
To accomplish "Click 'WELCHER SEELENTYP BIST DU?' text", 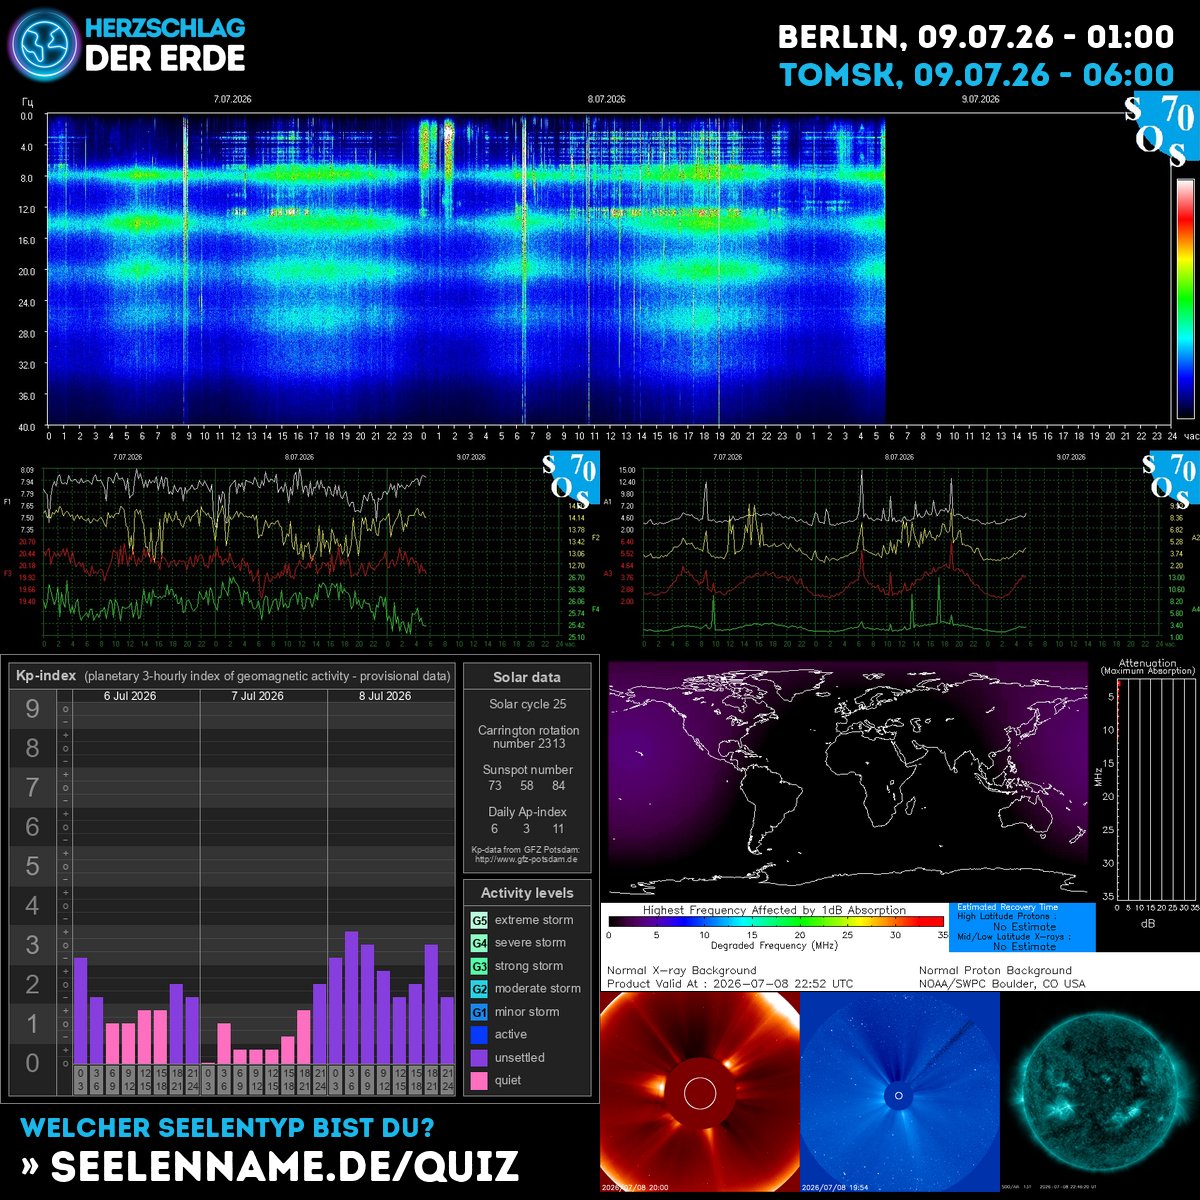I will (227, 1128).
